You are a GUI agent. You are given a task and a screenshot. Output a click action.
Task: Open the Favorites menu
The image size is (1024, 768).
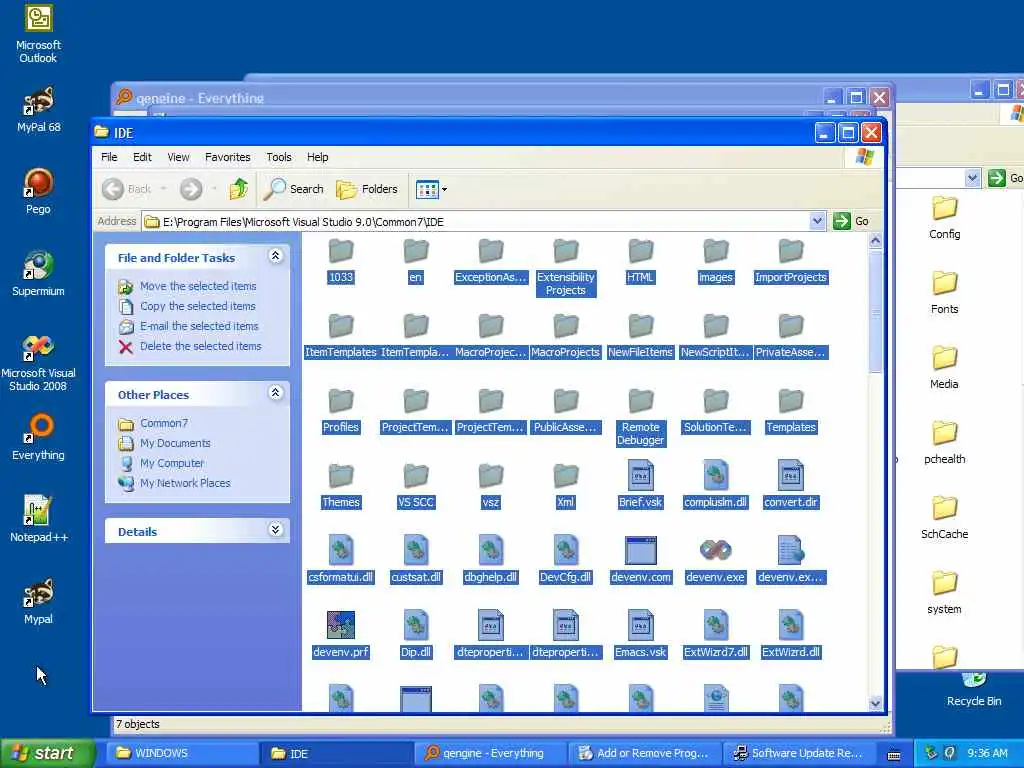(x=227, y=157)
